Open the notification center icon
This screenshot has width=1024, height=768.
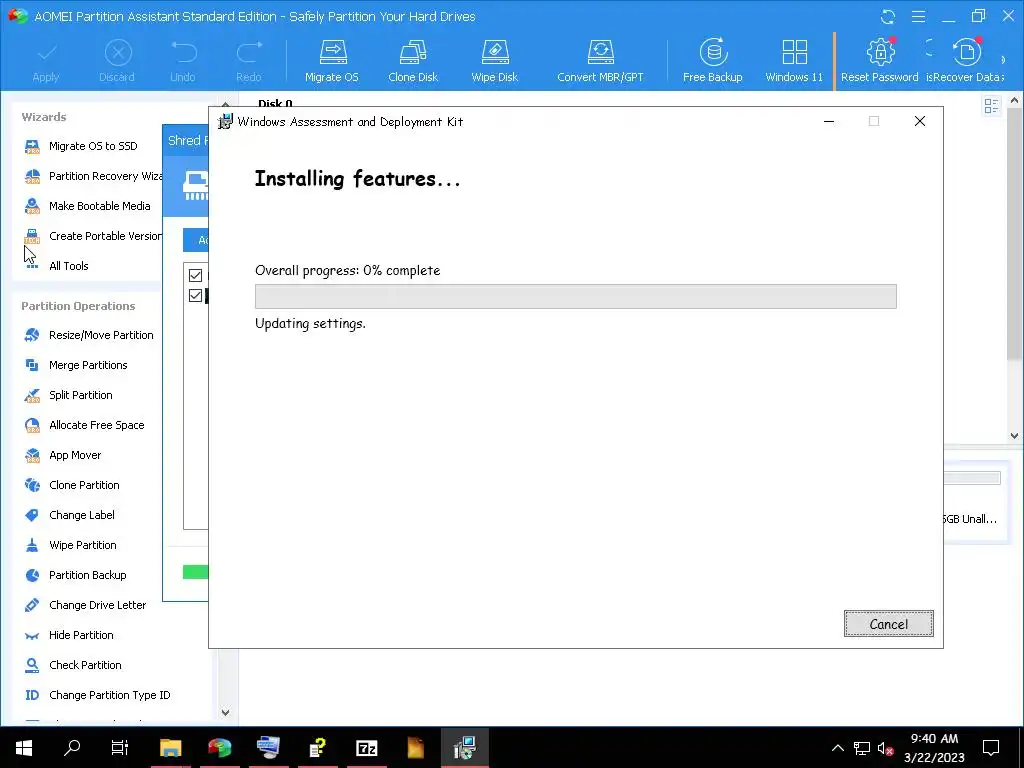[x=991, y=748]
